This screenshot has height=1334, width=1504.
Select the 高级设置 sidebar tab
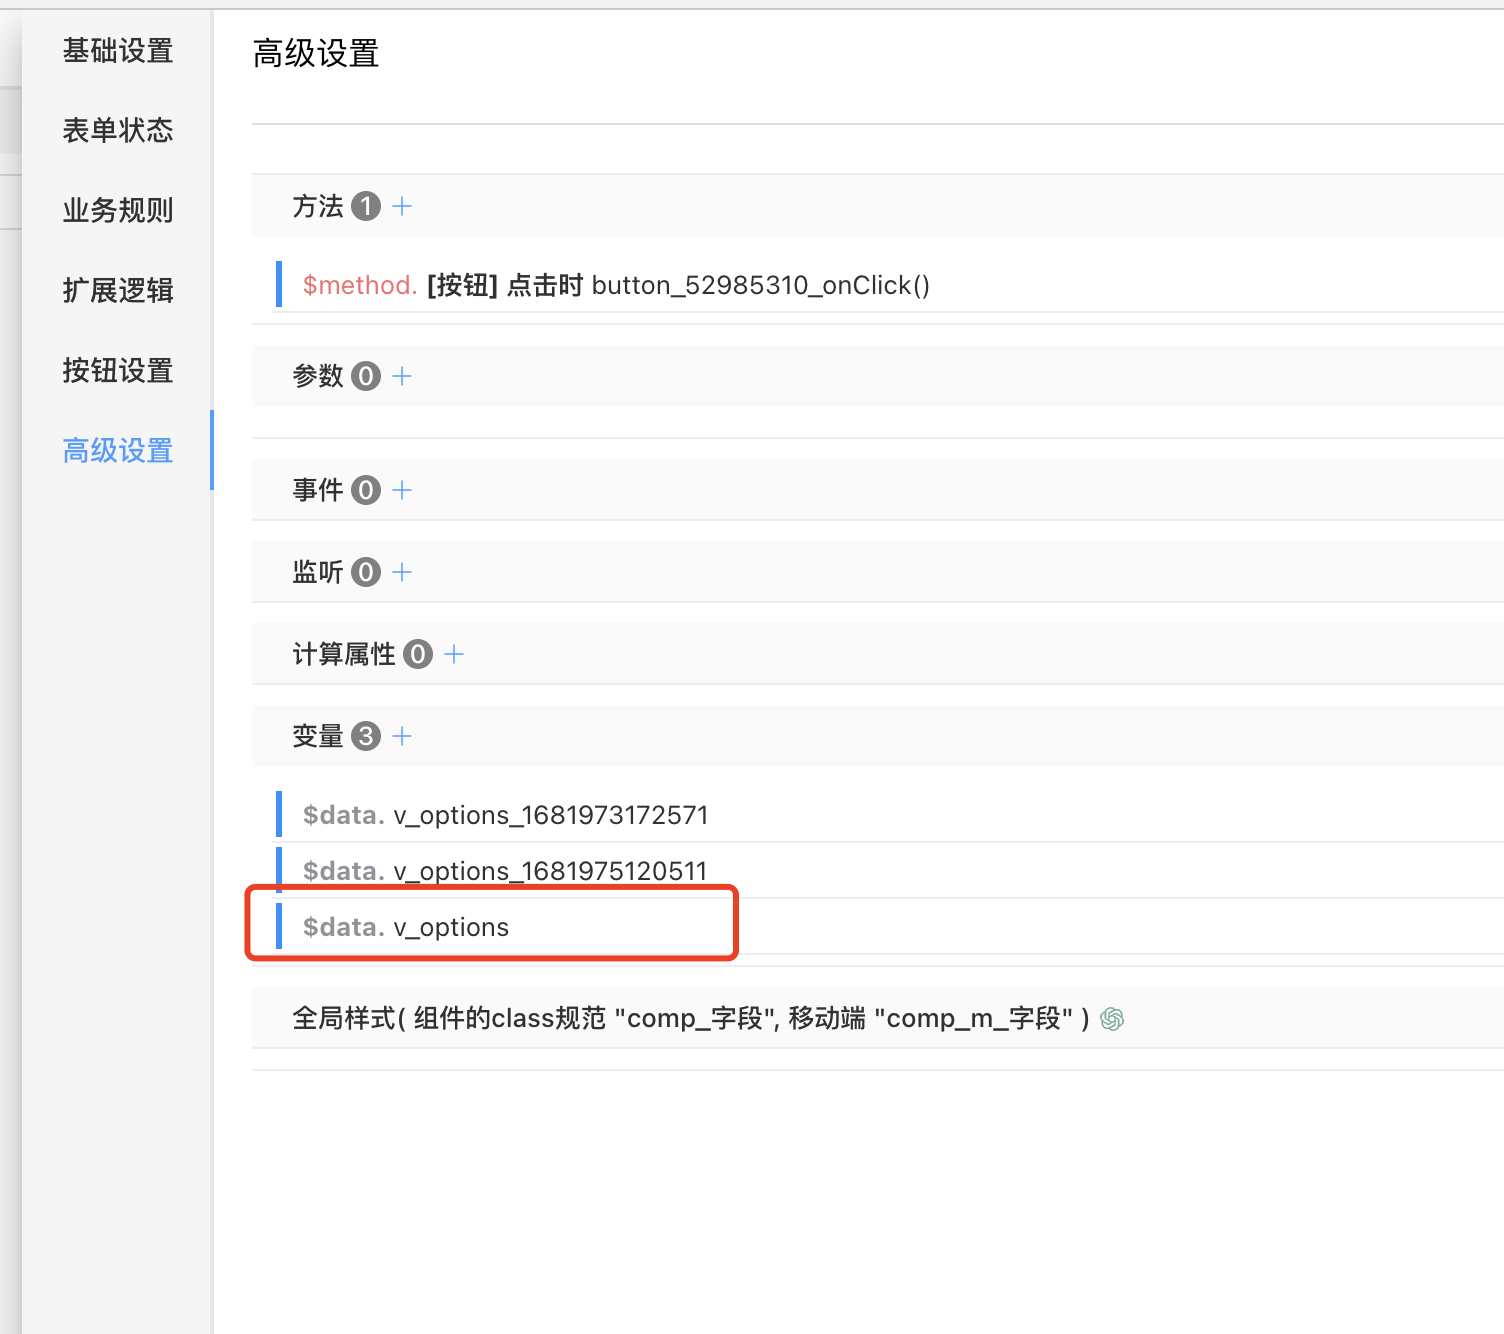pos(118,450)
